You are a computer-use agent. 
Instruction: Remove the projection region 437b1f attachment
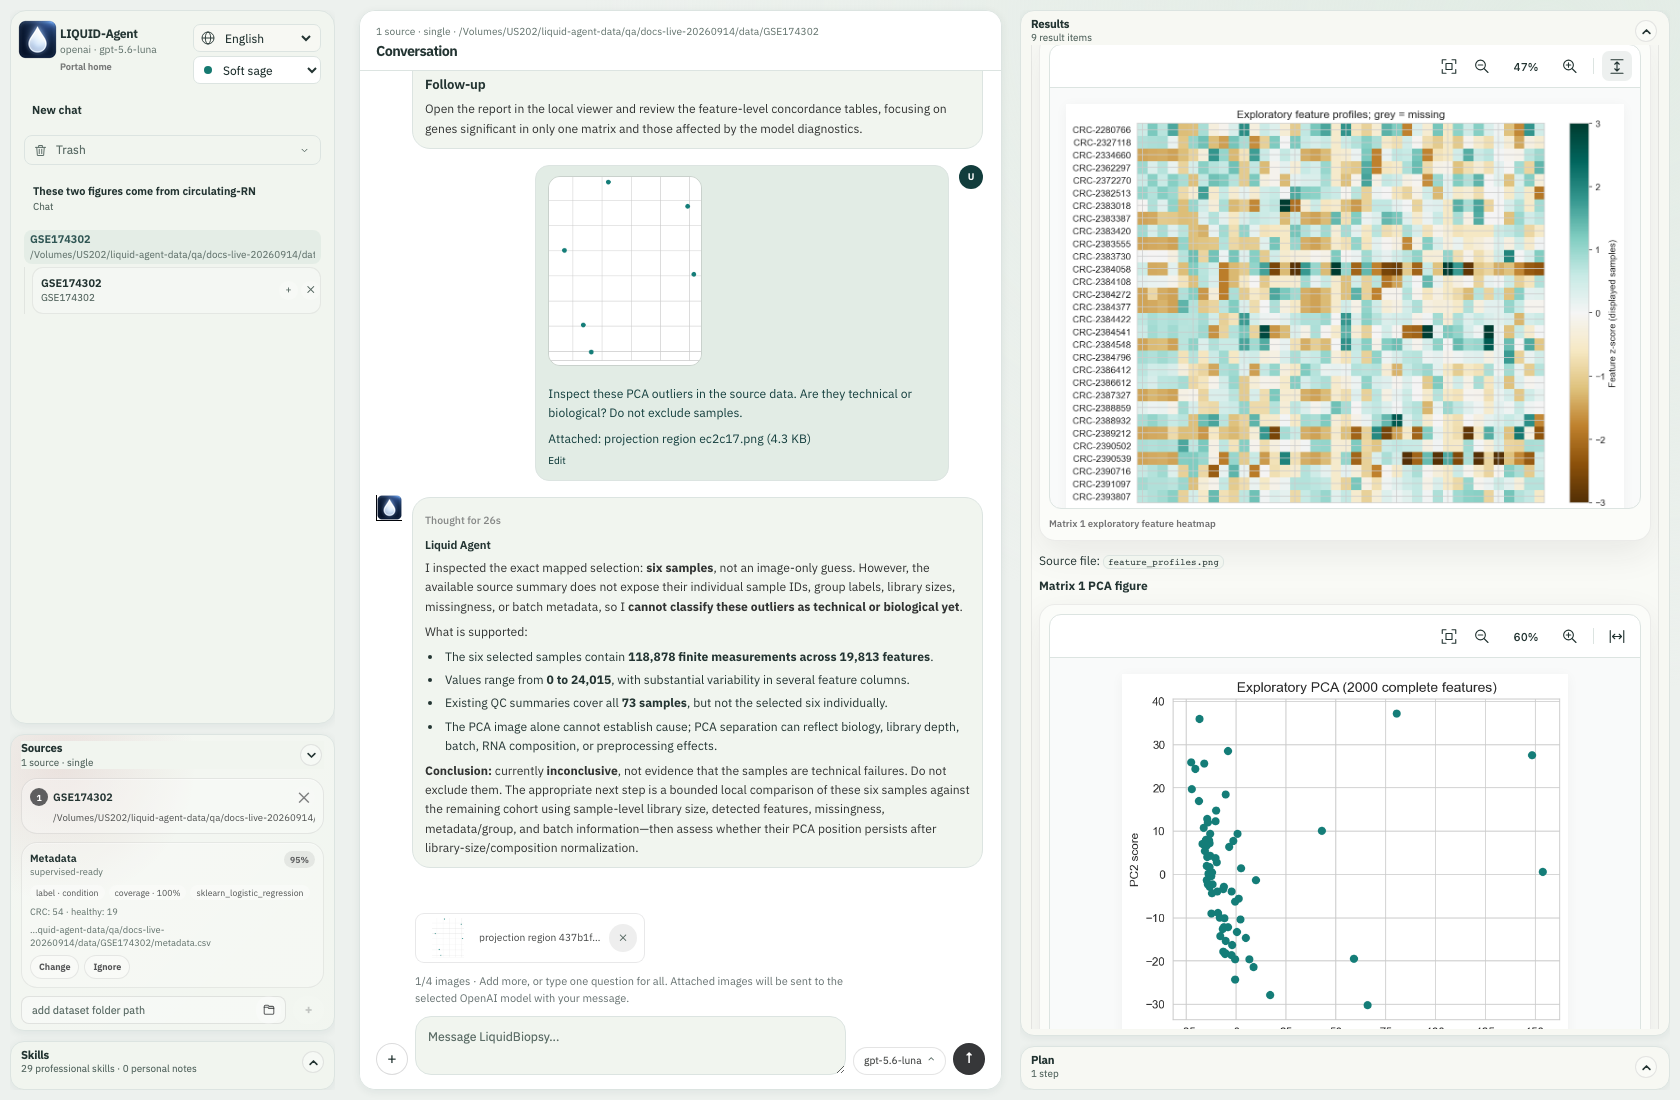pos(623,938)
